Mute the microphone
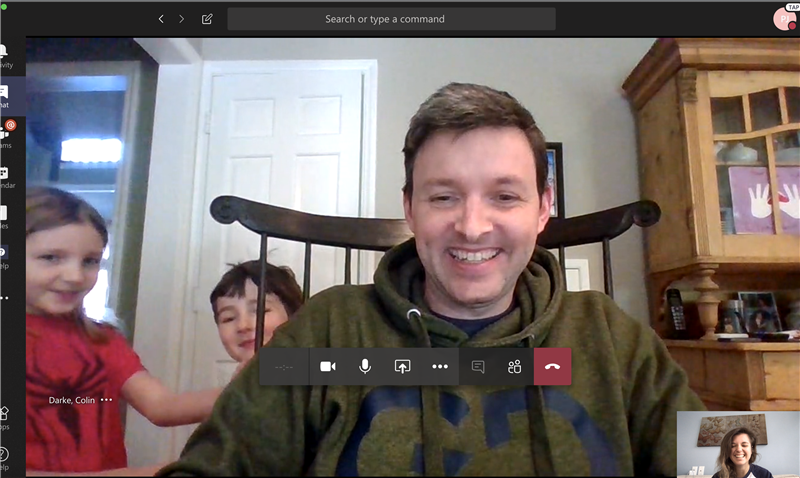The image size is (800, 478). pyautogui.click(x=365, y=367)
